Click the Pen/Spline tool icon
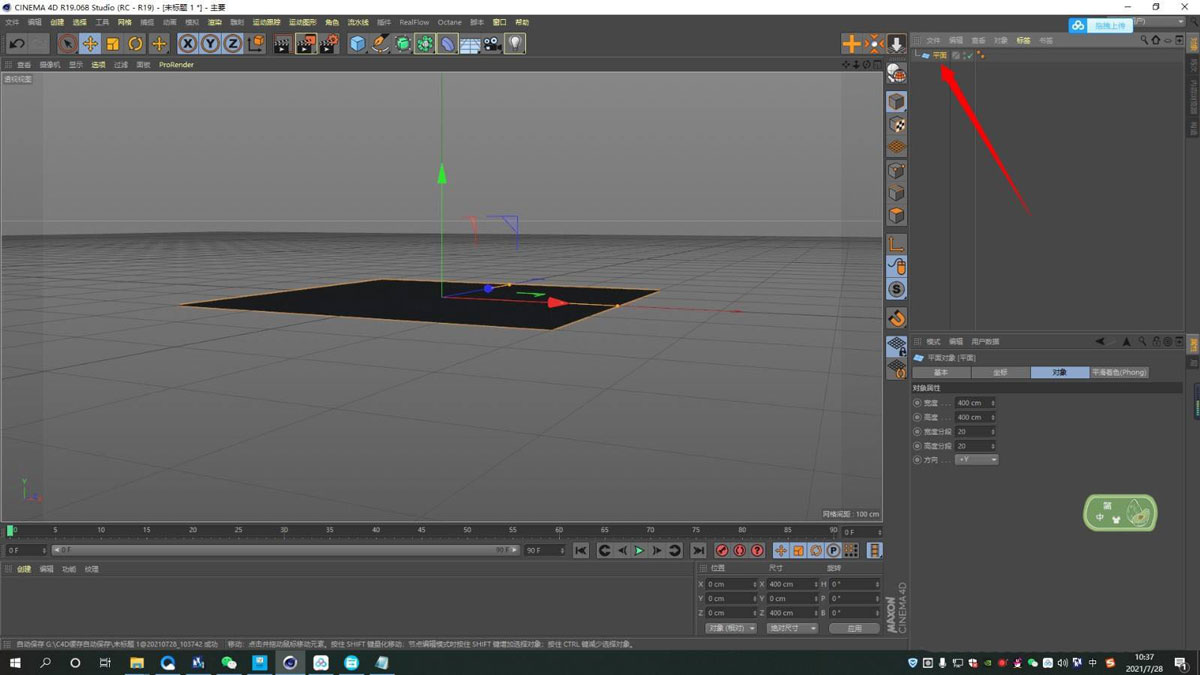1200x675 pixels. [x=378, y=43]
